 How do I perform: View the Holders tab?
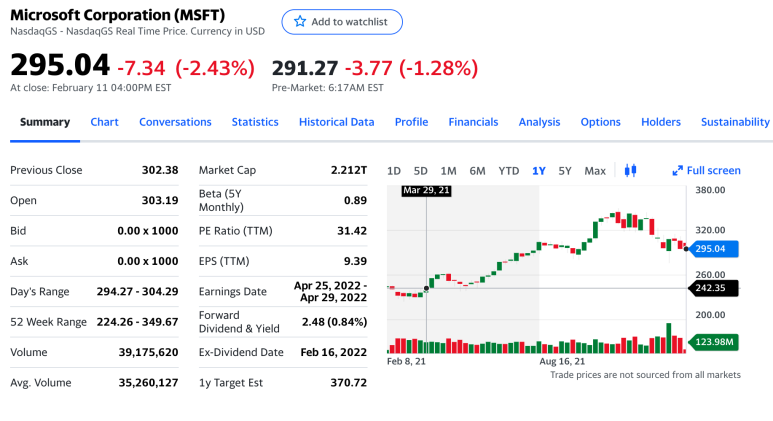661,122
